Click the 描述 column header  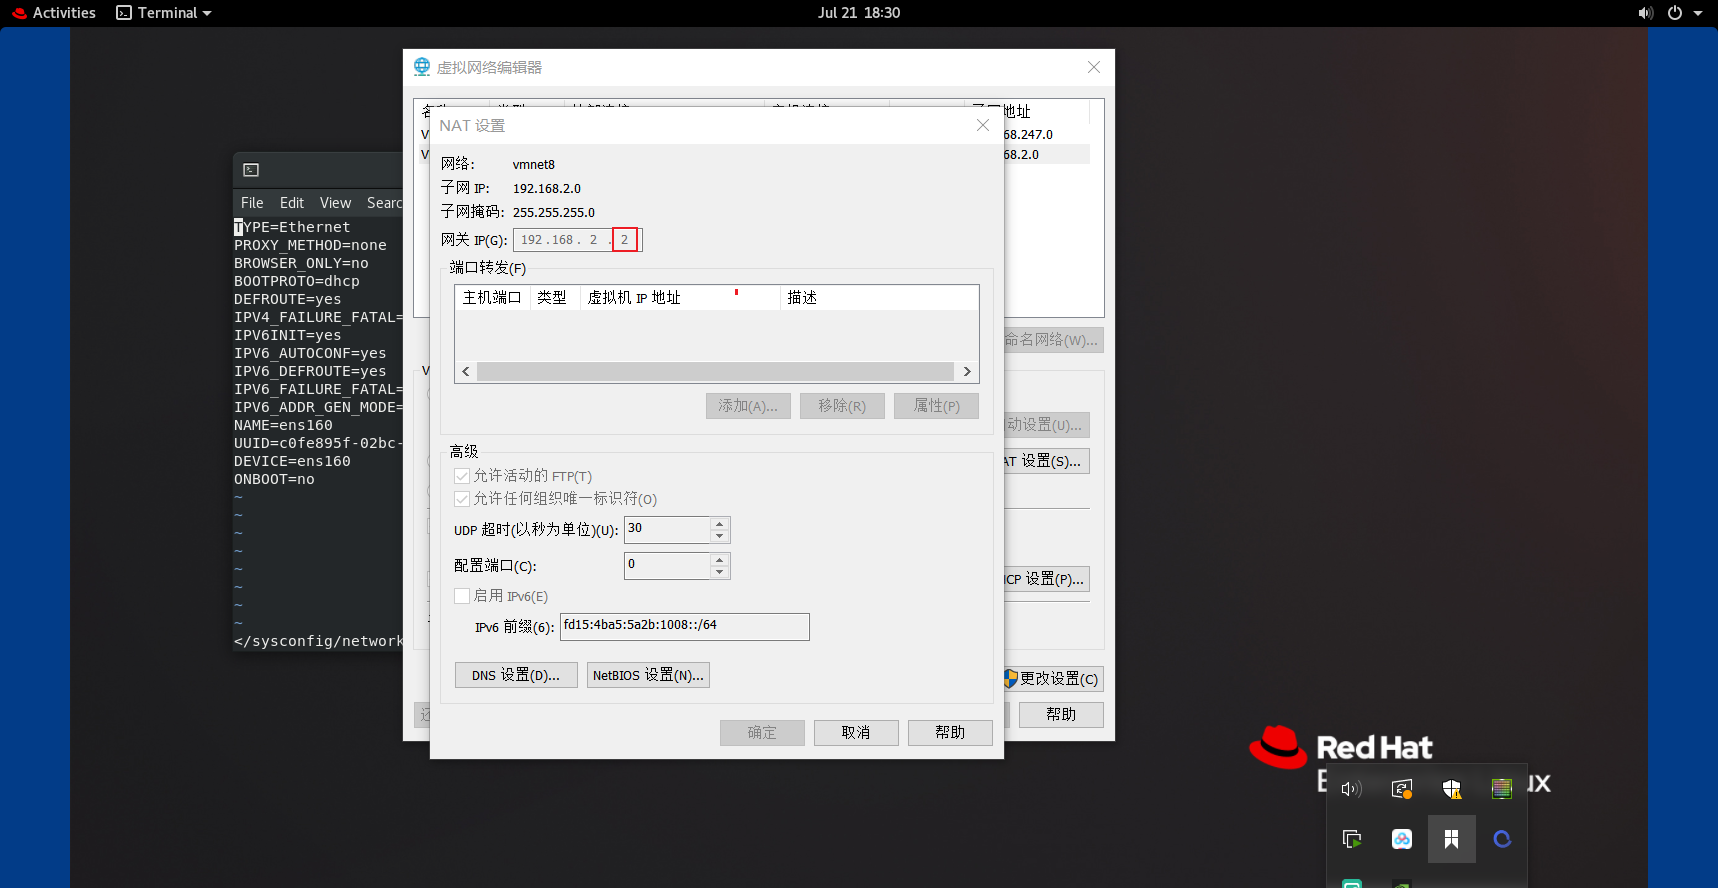879,298
